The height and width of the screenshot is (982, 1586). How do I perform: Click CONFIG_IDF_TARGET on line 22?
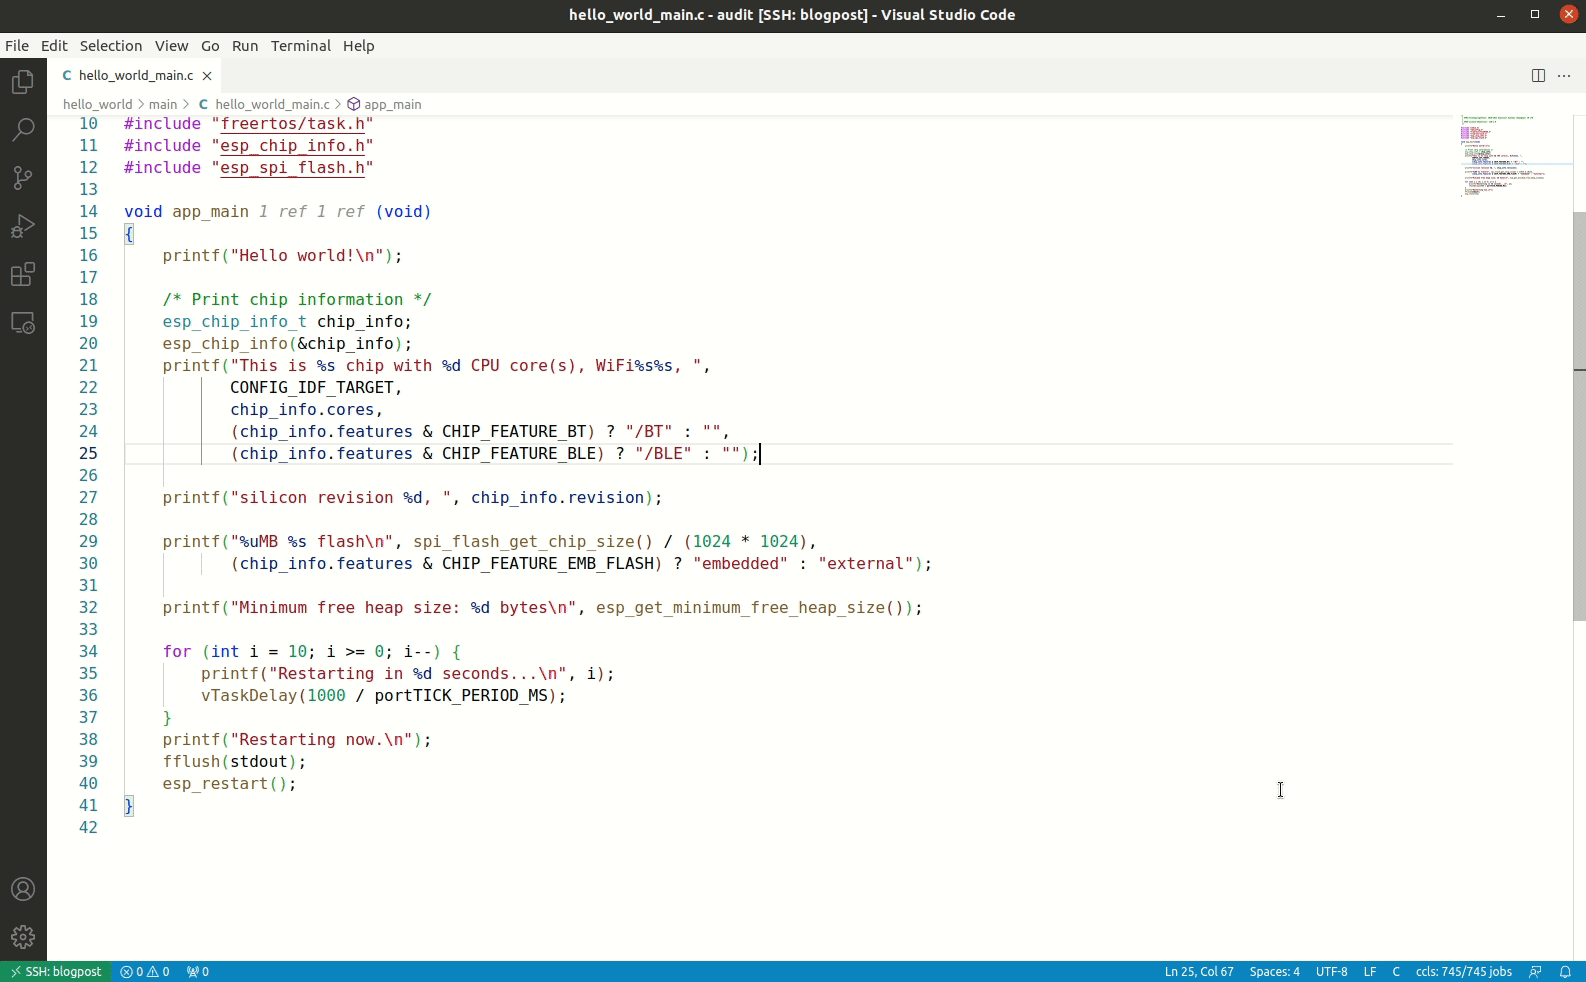312,388
